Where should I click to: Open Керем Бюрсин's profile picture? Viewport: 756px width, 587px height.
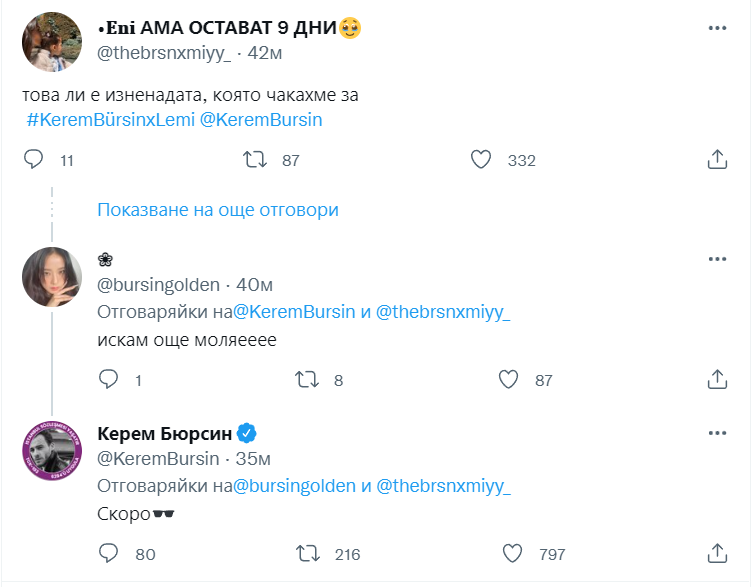[52, 452]
